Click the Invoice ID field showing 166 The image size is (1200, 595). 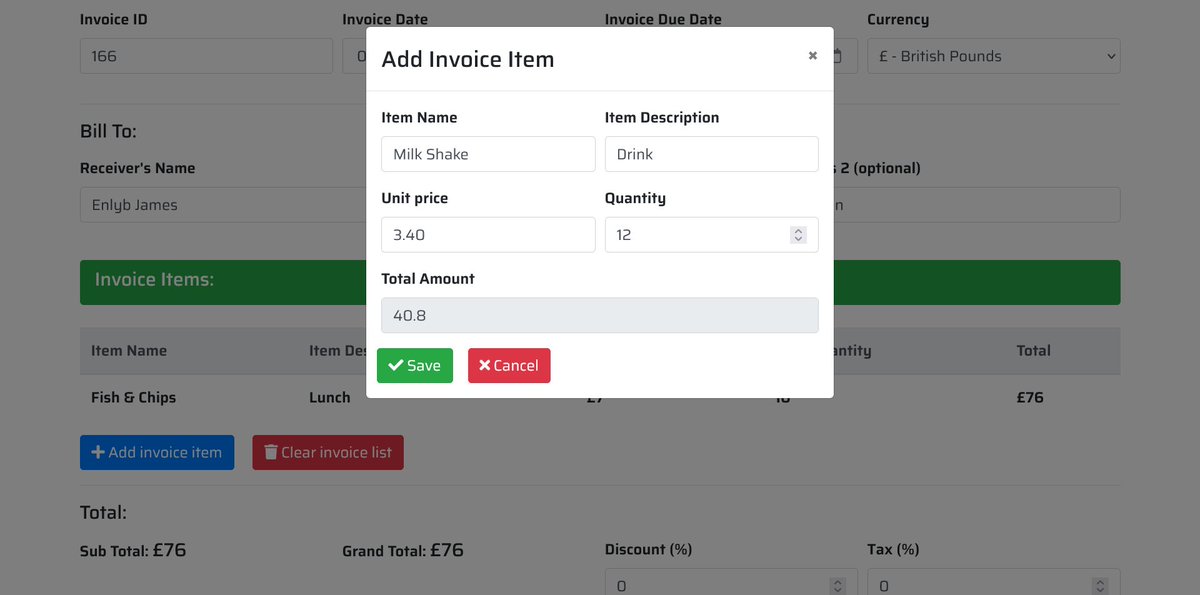pyautogui.click(x=206, y=56)
